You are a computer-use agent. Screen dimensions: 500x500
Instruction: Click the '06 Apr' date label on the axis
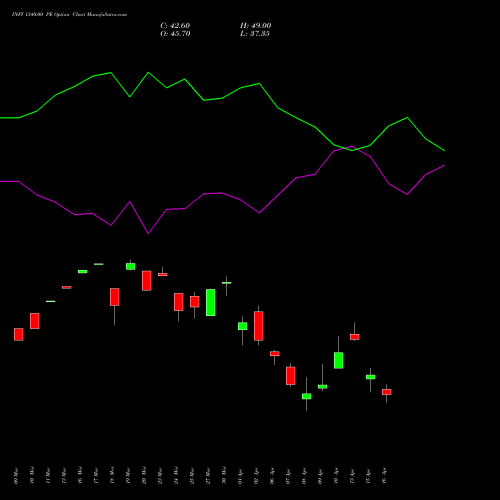[x=273, y=476]
